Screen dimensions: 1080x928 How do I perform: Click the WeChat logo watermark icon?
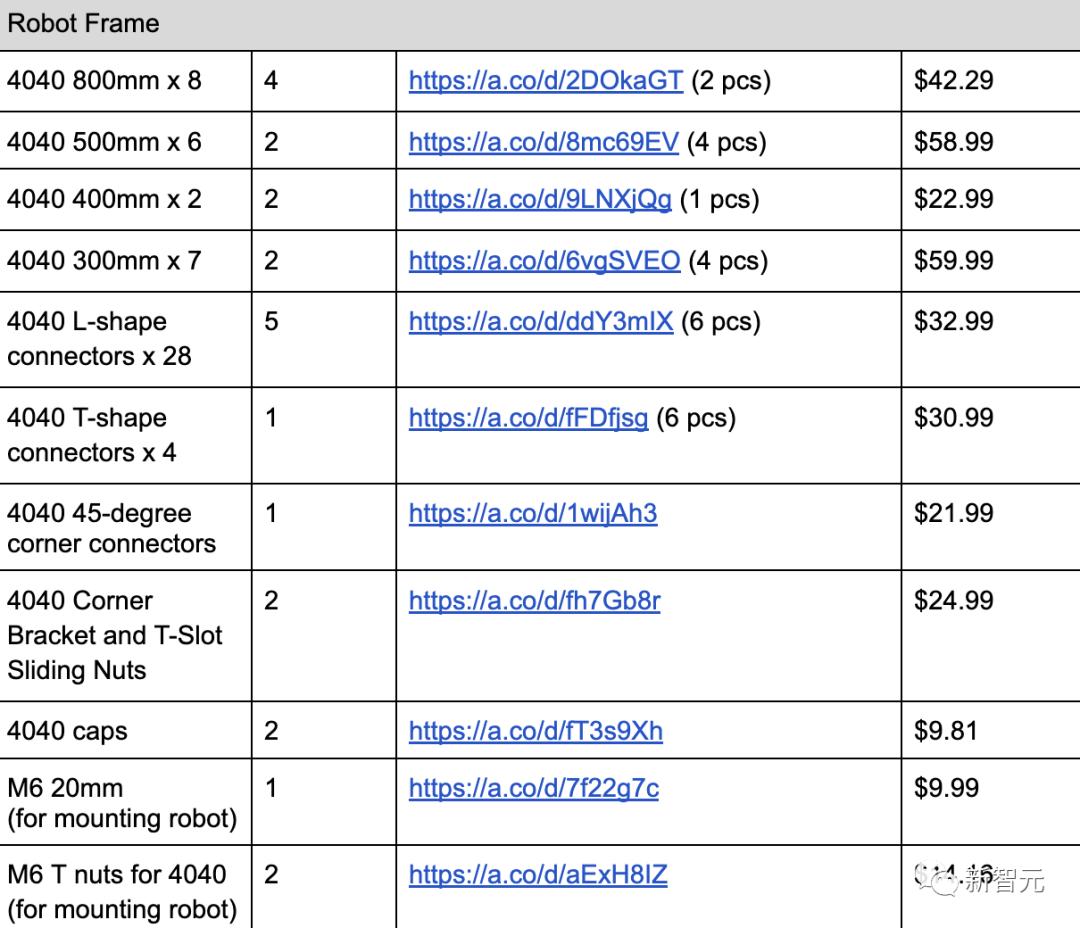click(944, 880)
